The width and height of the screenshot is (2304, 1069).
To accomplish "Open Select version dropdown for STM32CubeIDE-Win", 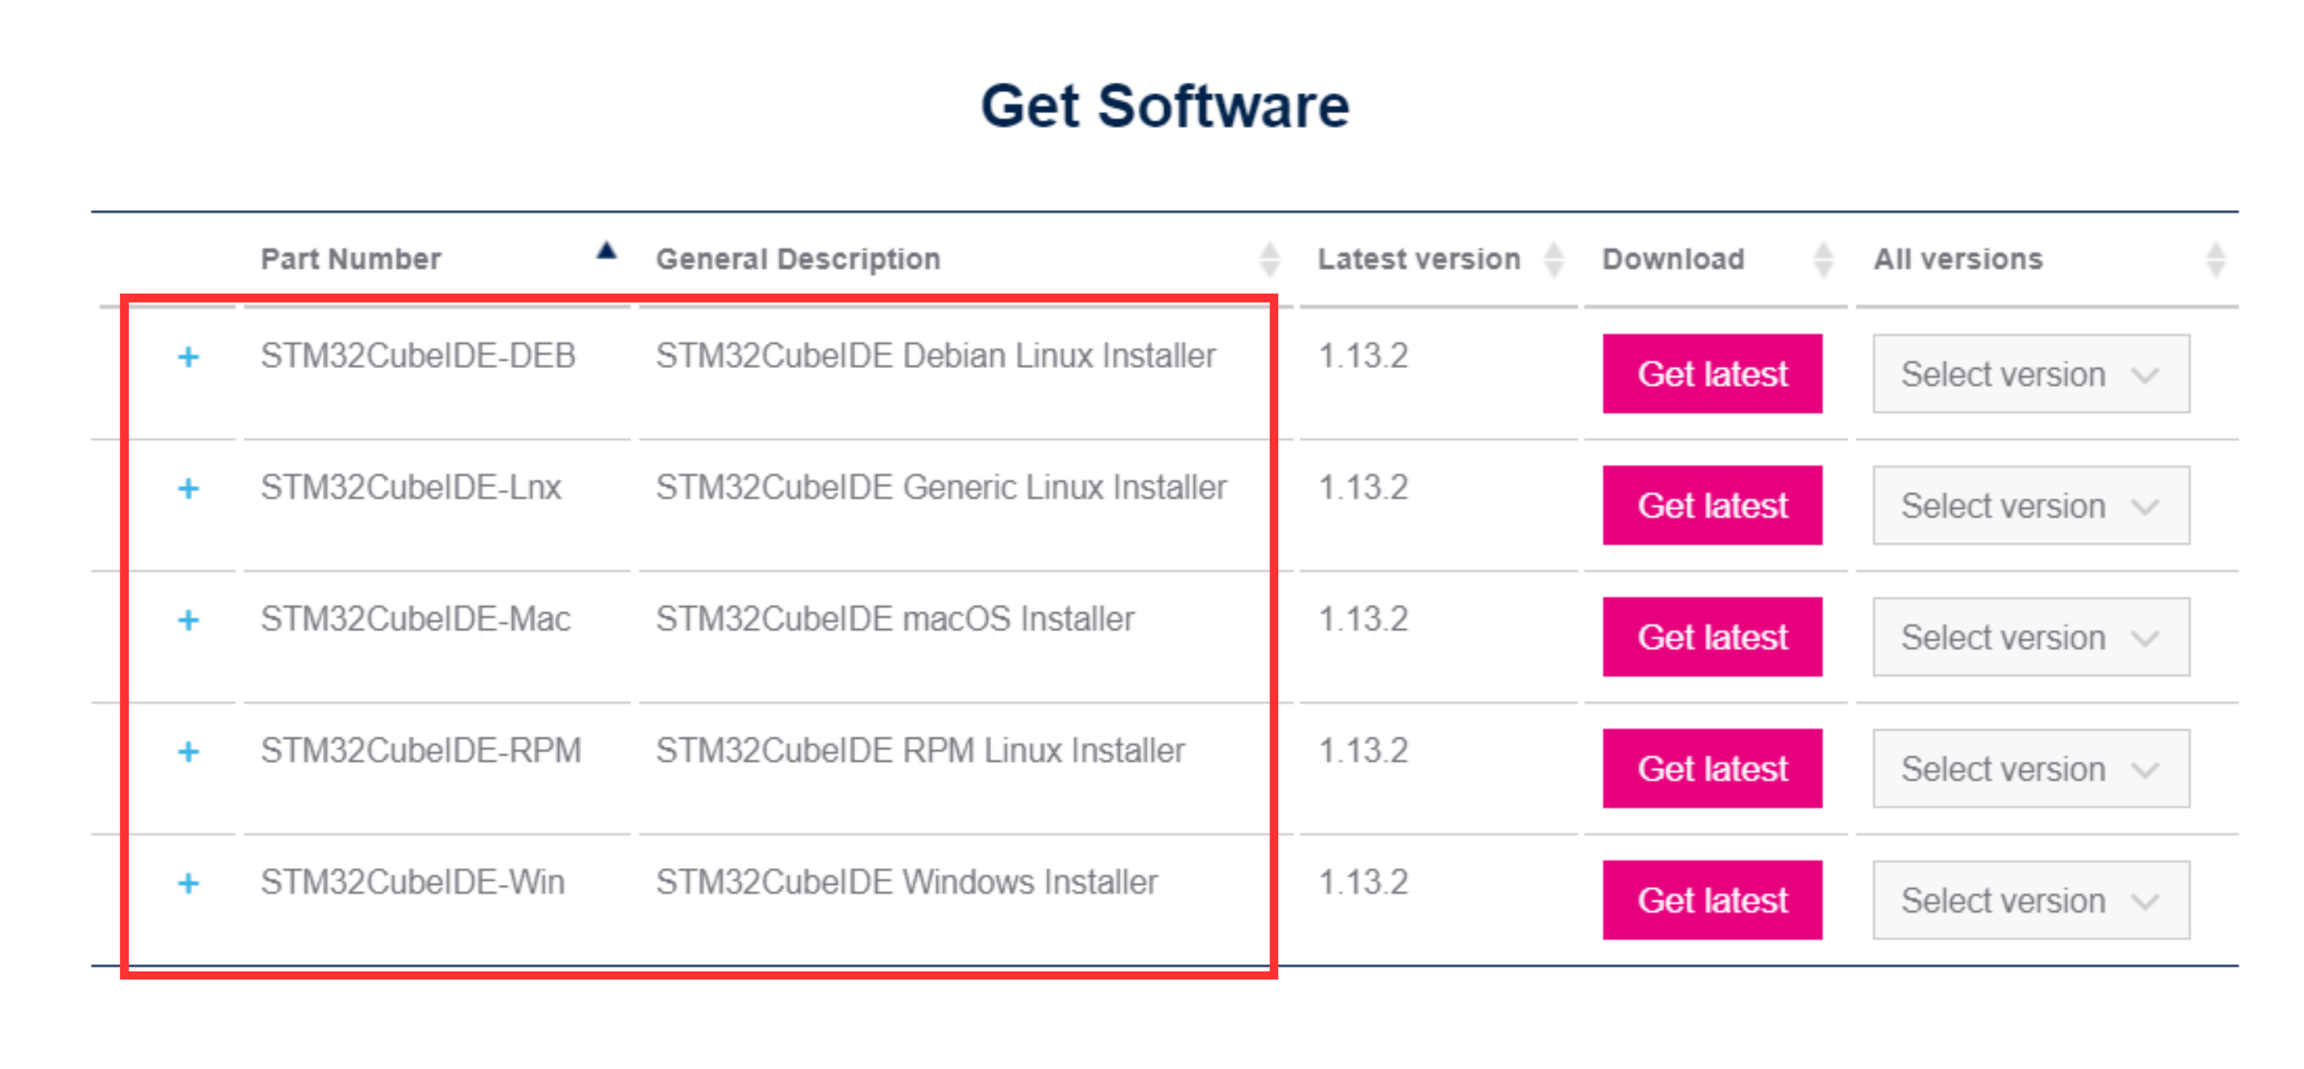I will coord(2030,901).
